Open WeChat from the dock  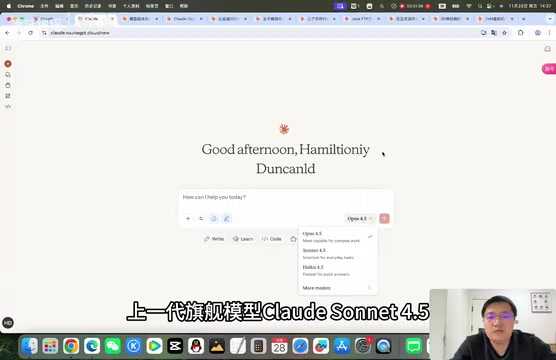coord(113,346)
